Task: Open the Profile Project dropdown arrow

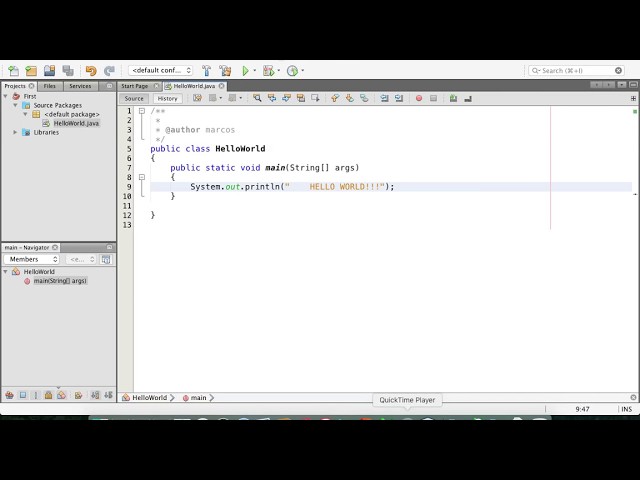Action: point(302,70)
